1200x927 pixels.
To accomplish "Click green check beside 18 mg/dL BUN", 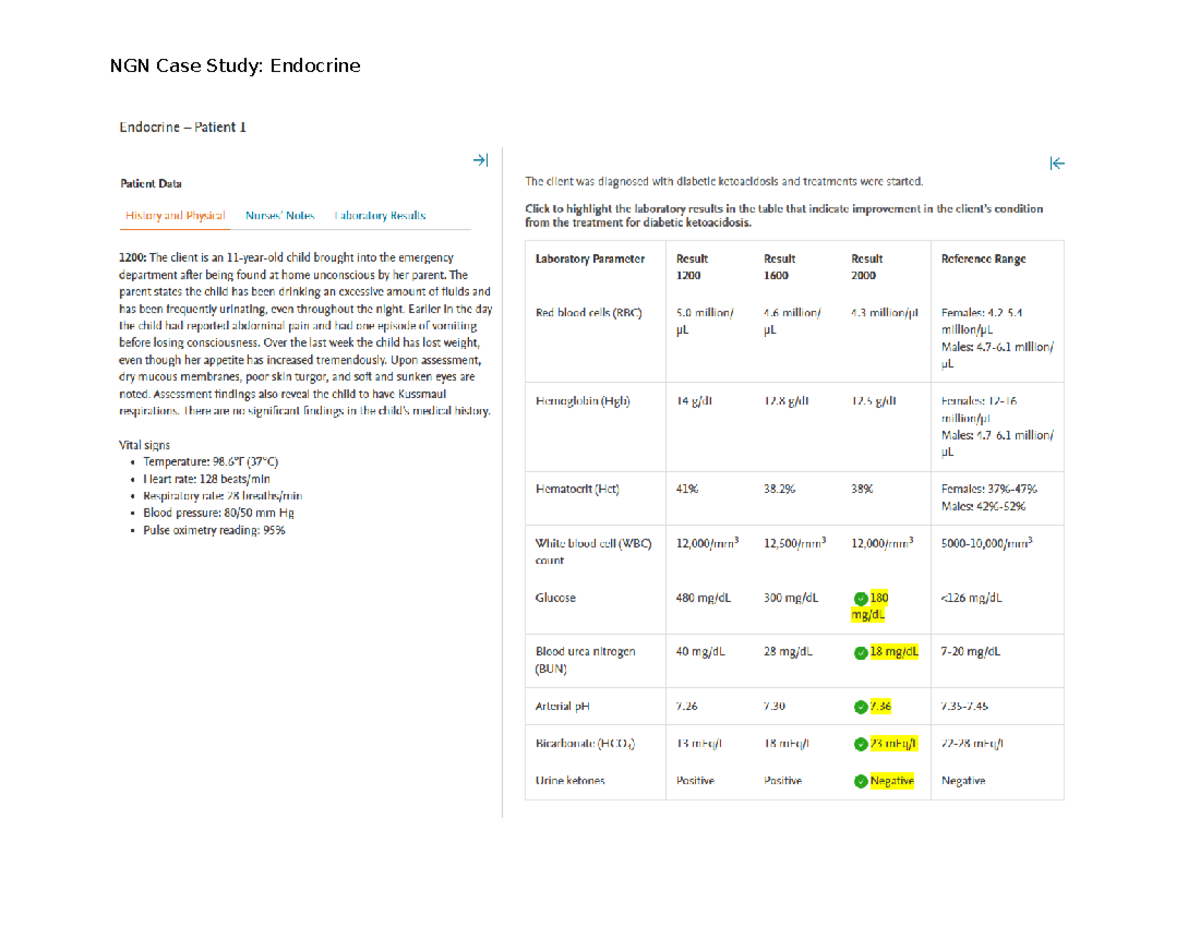I will click(860, 653).
